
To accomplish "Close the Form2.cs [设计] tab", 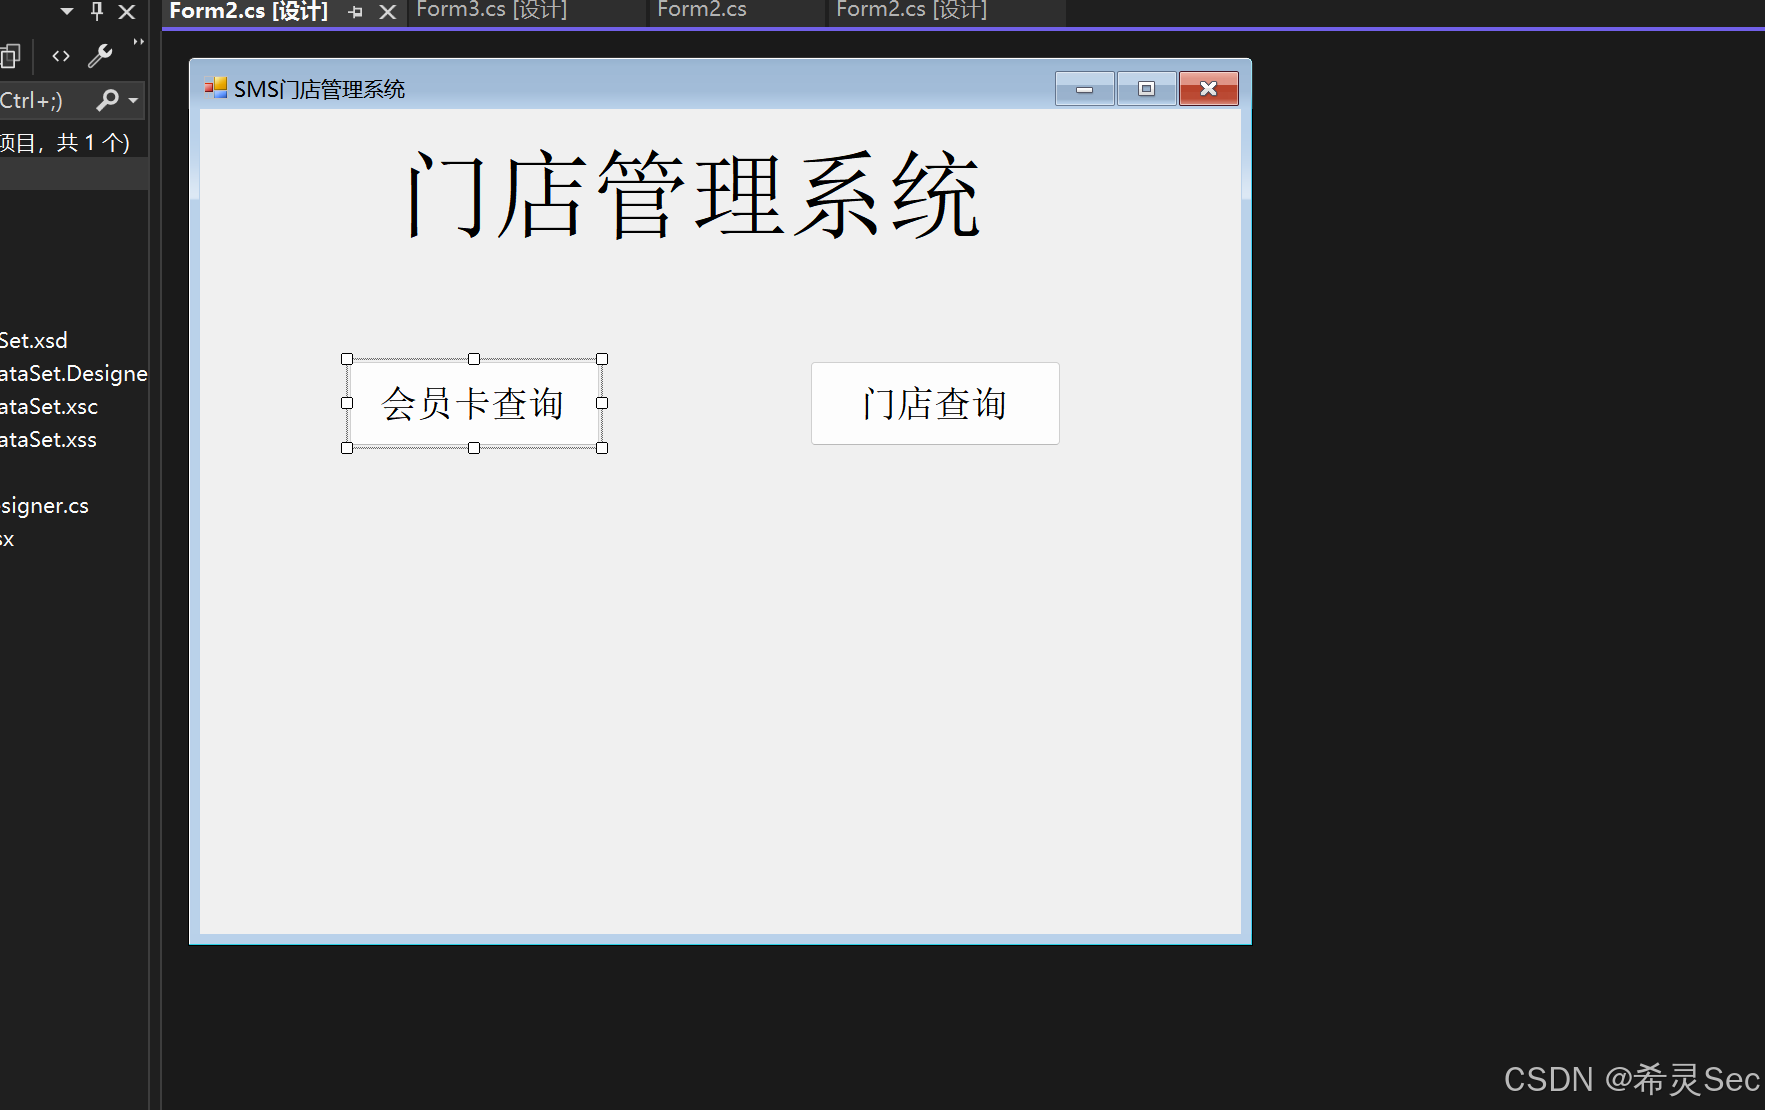I will pos(388,12).
